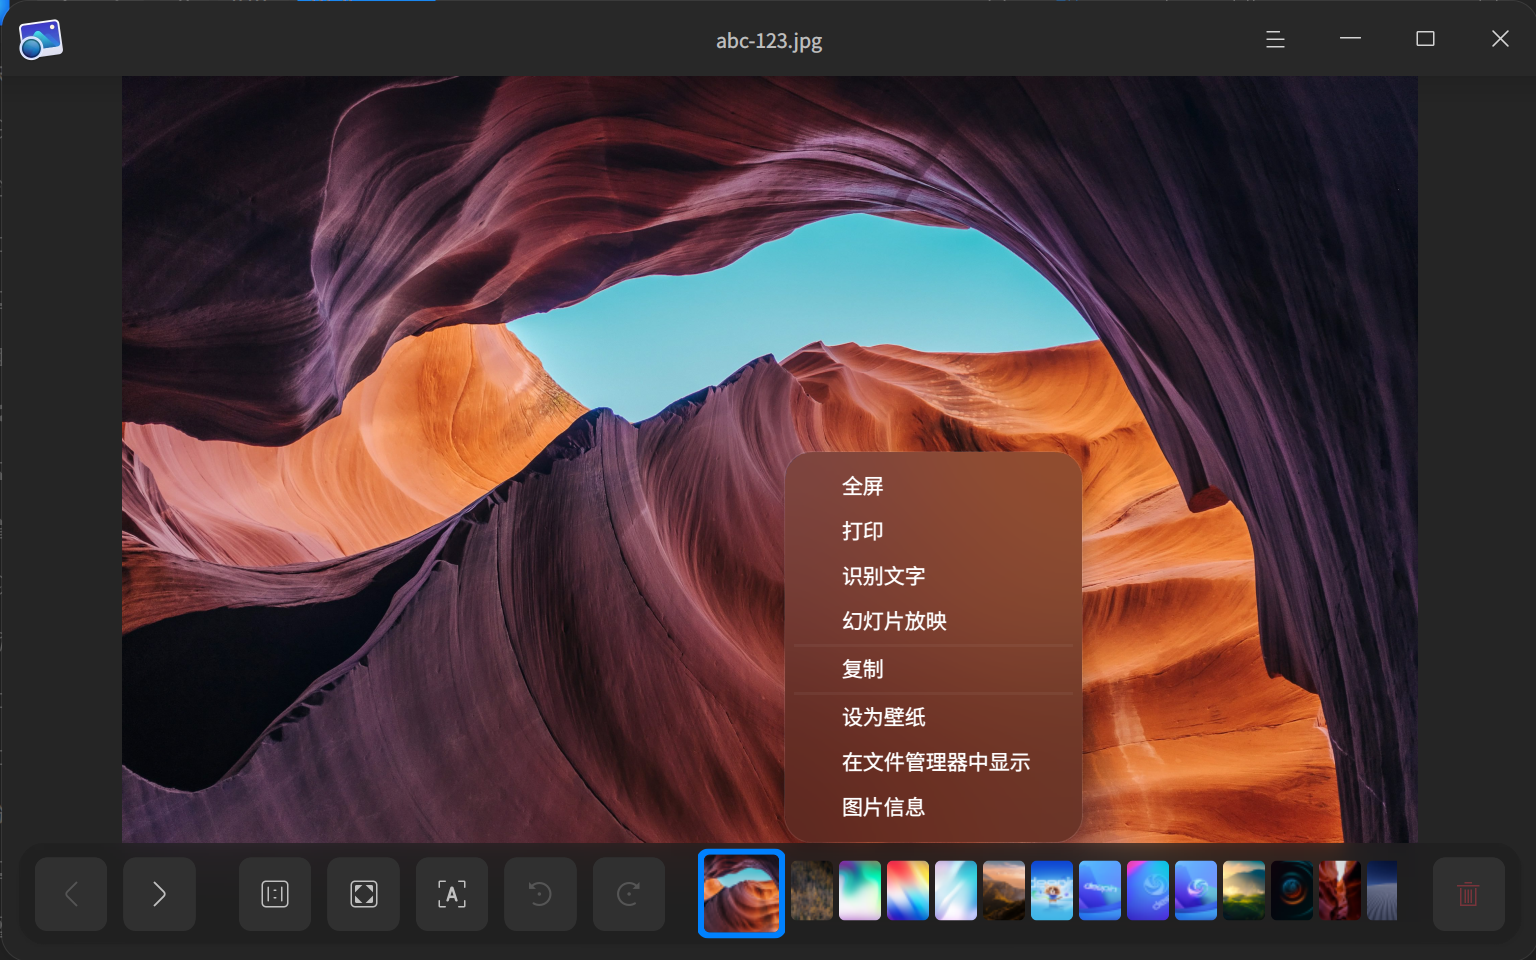Select the highlighted canyon arch thumbnail
This screenshot has height=960, width=1536.
pos(741,893)
